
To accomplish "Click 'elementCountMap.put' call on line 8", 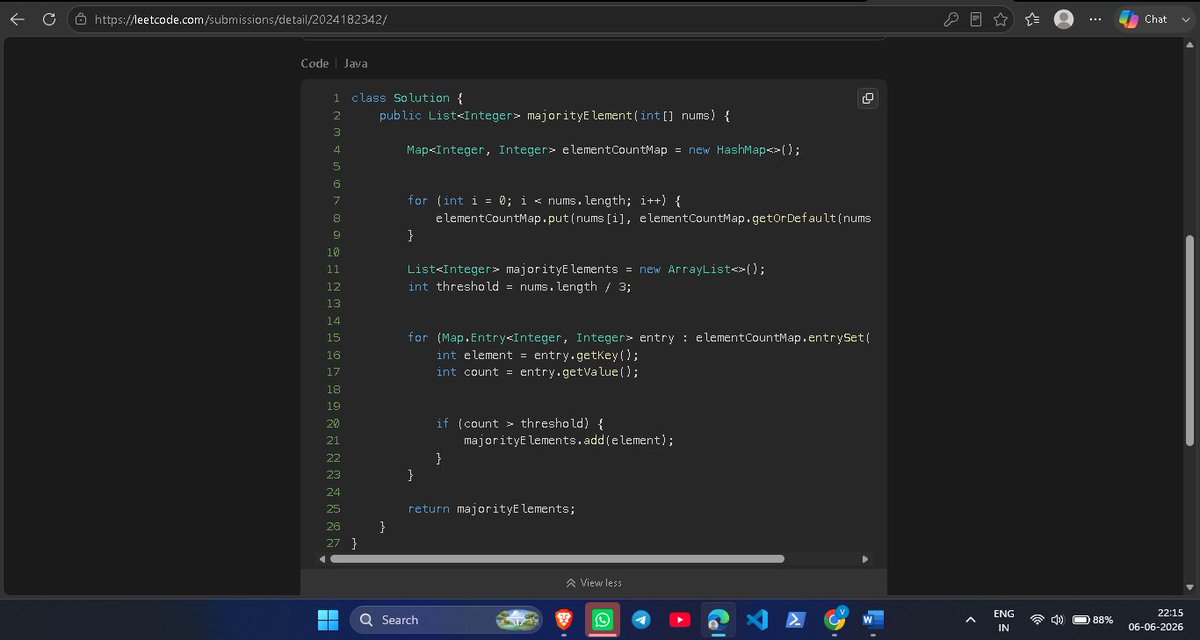I will [502, 218].
